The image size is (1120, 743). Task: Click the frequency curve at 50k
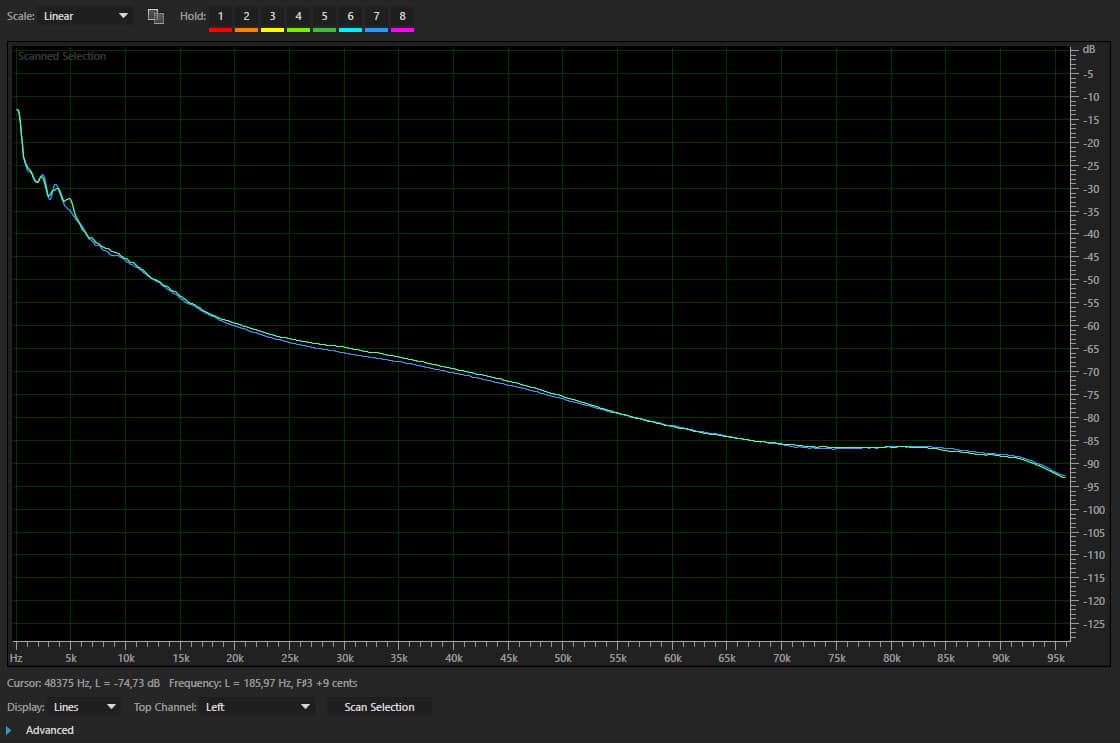click(563, 397)
